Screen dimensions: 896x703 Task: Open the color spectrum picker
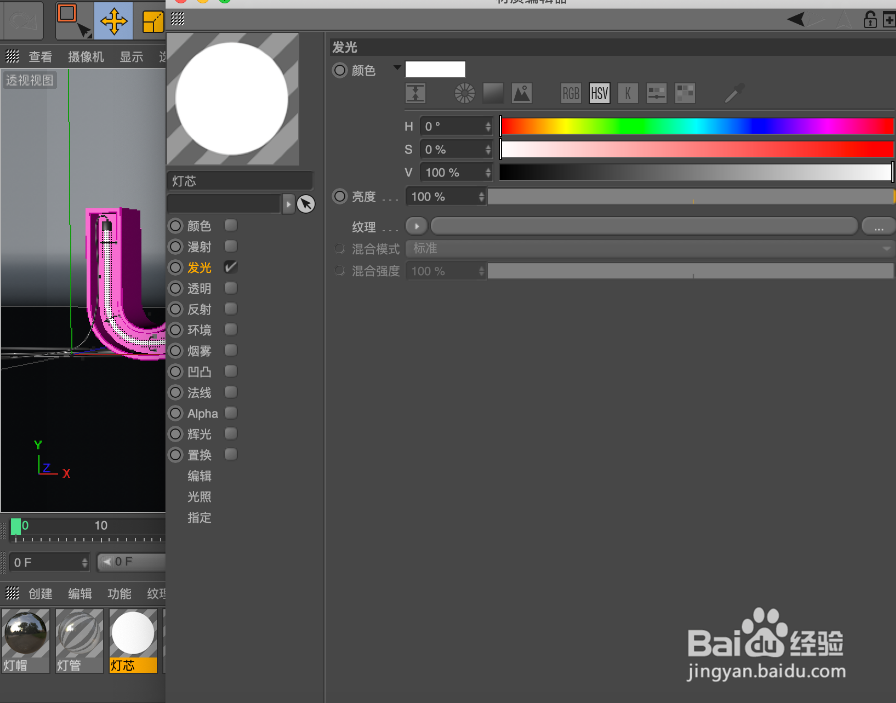(x=493, y=93)
